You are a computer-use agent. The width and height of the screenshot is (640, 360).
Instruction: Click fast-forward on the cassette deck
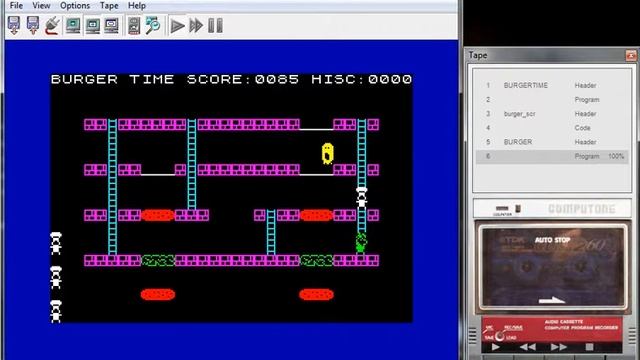(558, 347)
